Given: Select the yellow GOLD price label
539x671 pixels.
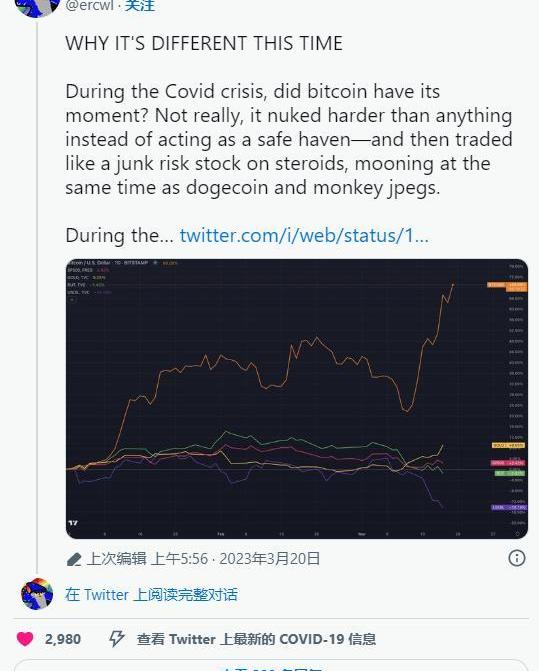Looking at the screenshot, I should (508, 445).
